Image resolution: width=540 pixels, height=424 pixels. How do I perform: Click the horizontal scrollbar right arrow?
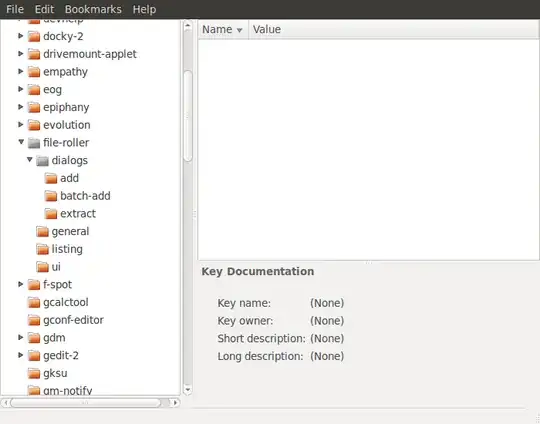[x=175, y=402]
